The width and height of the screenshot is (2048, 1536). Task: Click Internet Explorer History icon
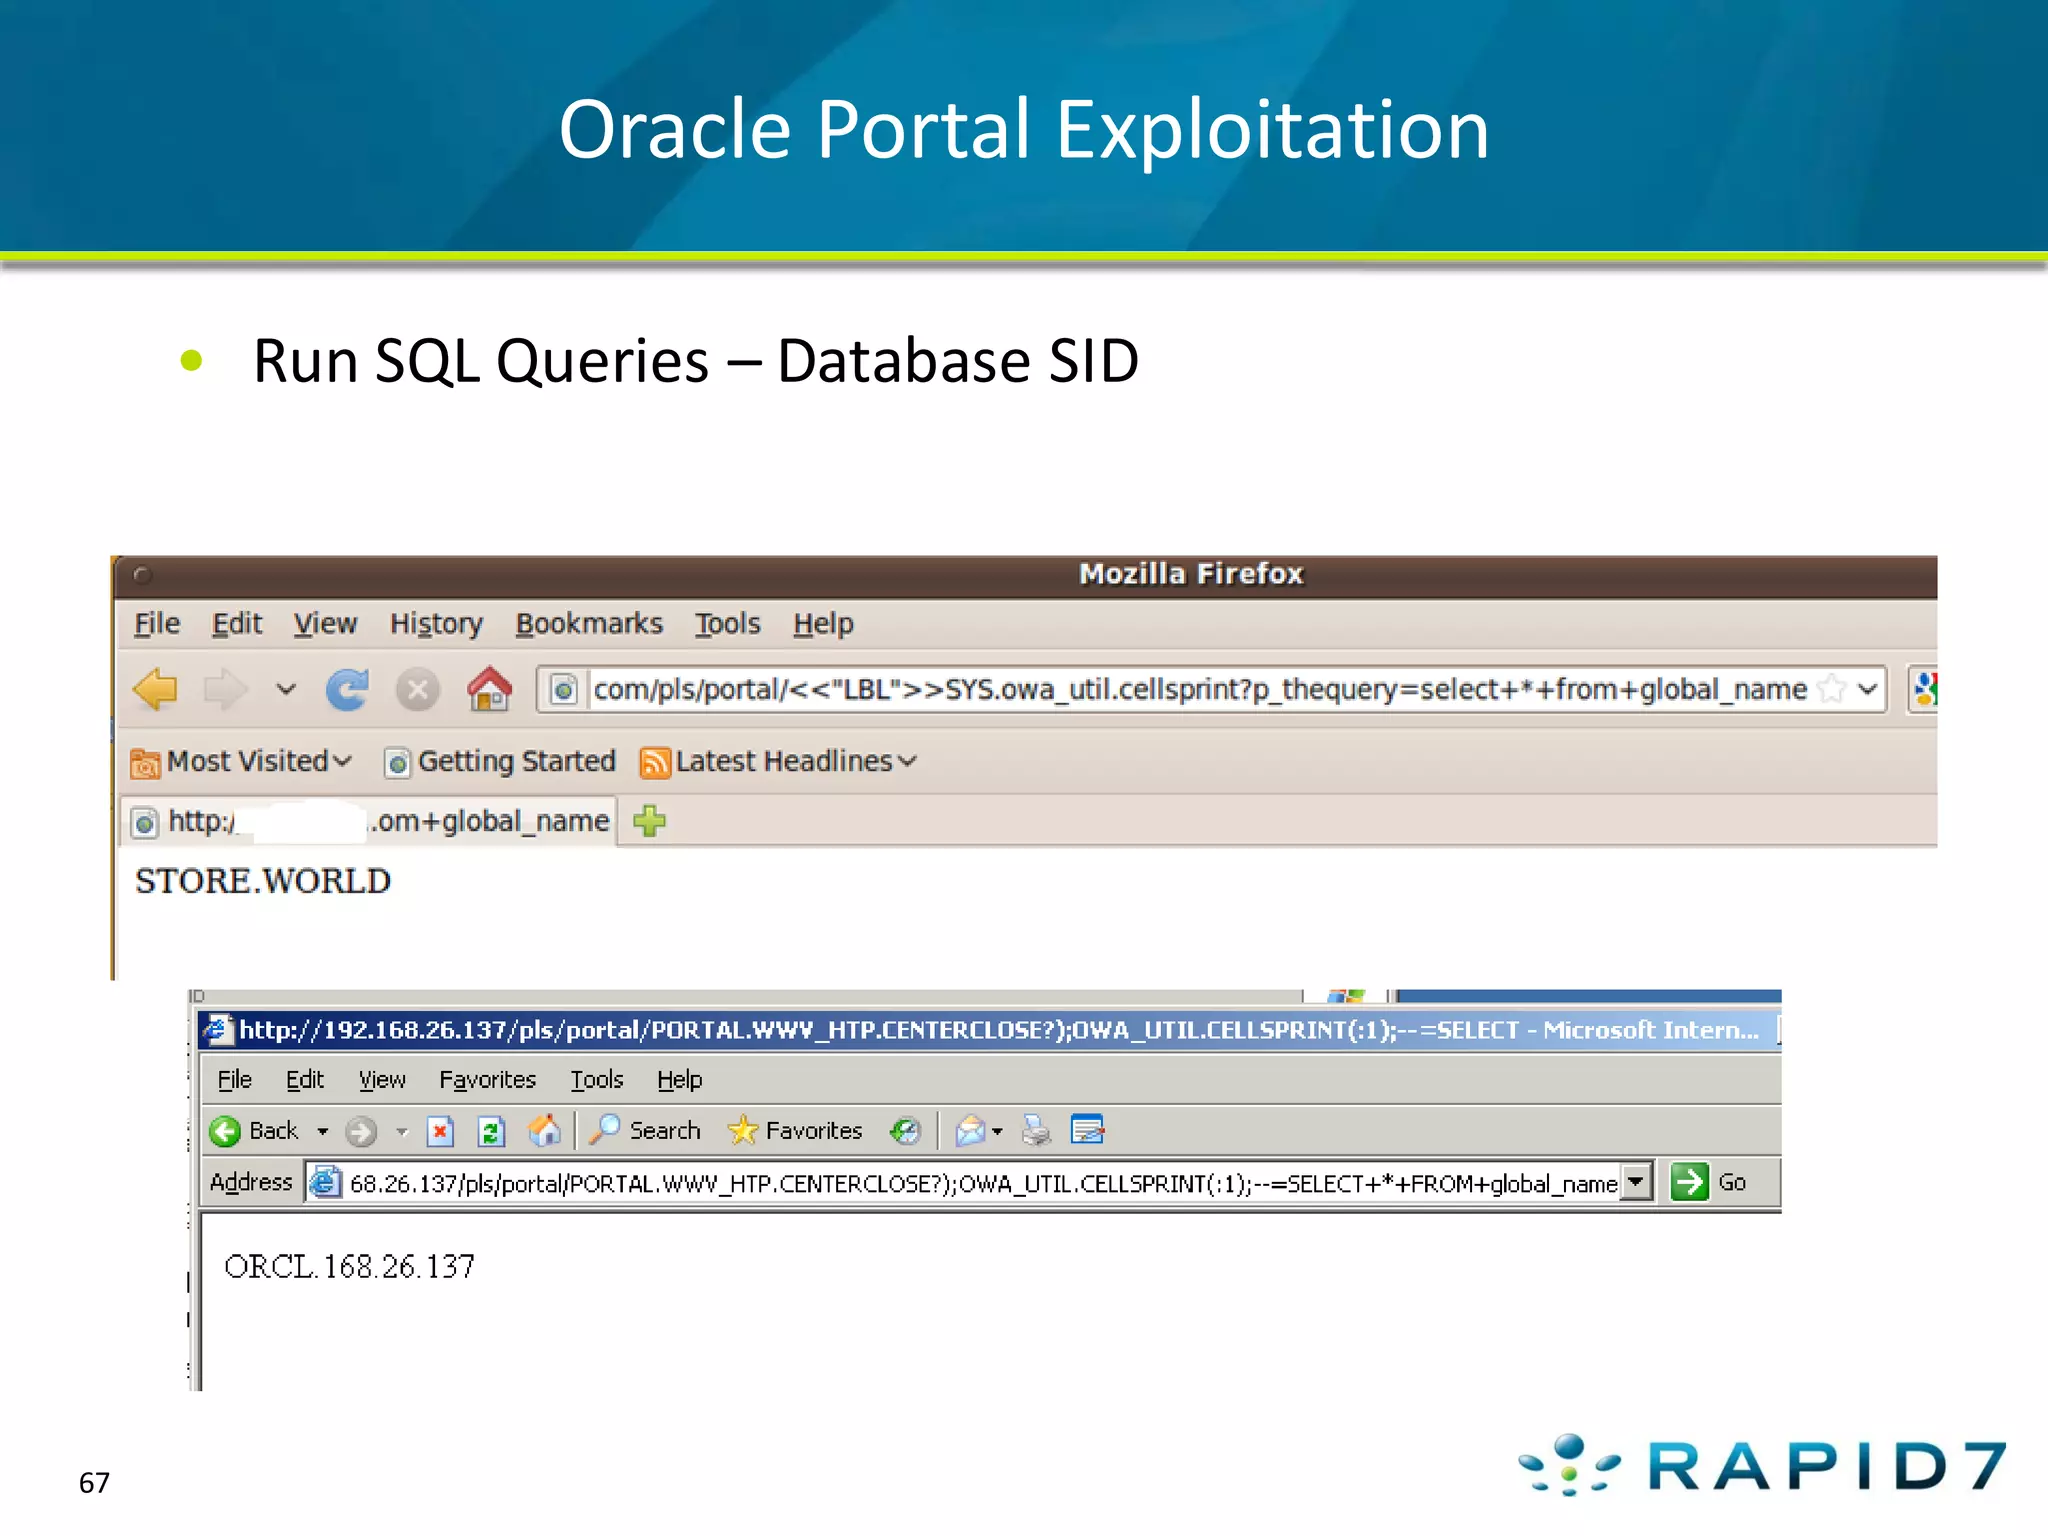pos(905,1131)
